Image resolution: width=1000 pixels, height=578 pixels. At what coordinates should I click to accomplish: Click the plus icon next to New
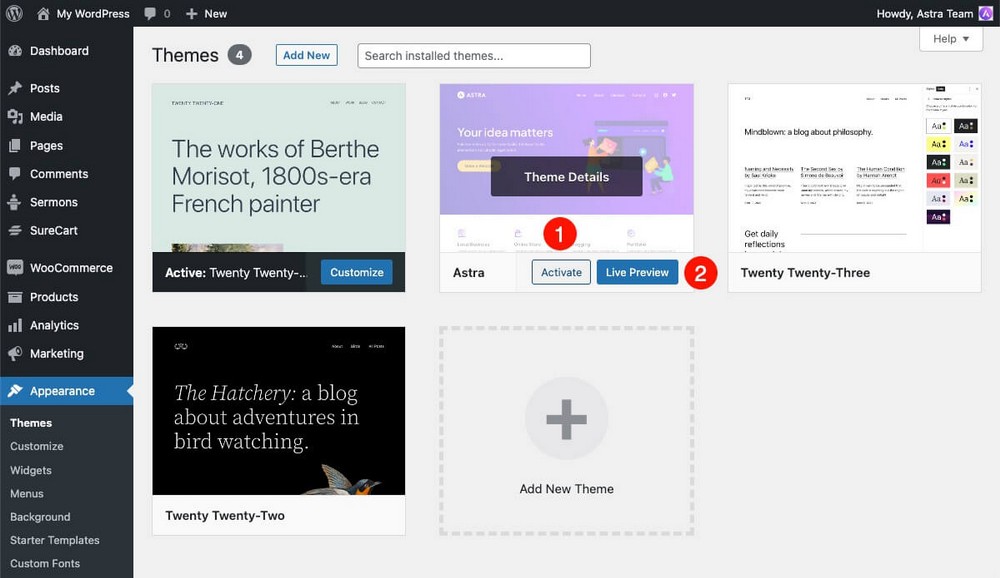191,13
